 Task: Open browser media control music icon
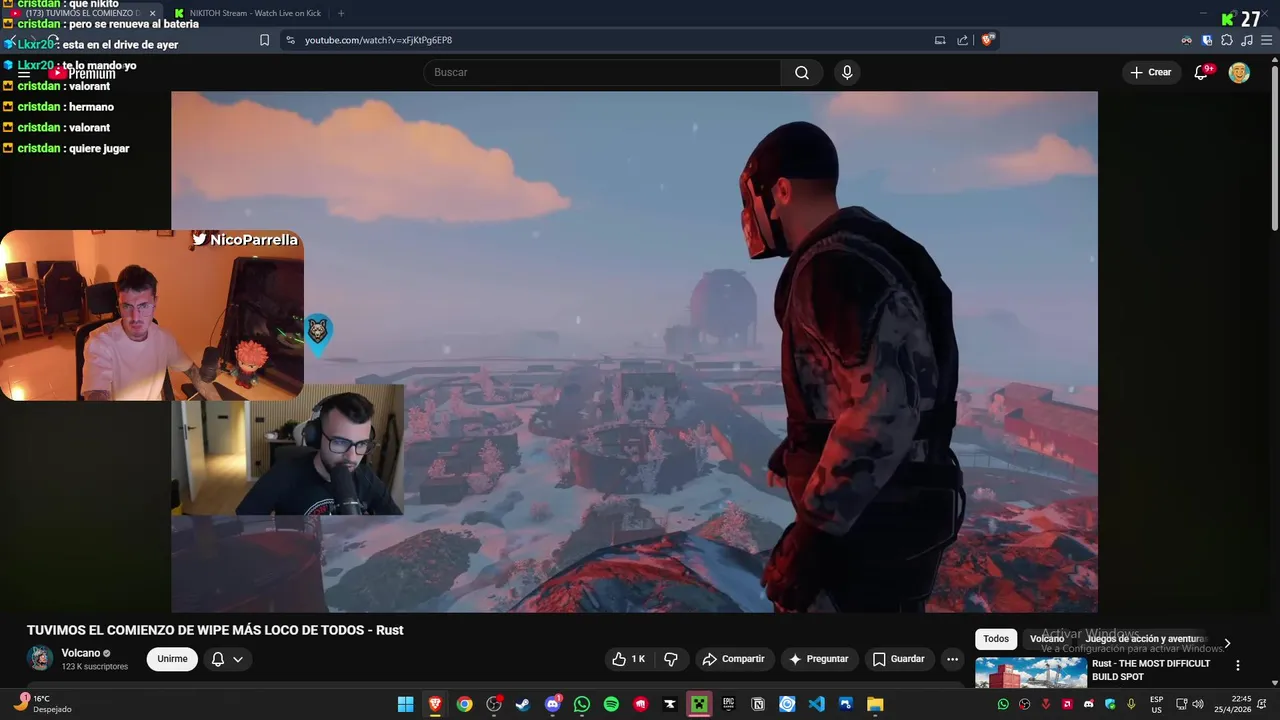point(1246,40)
